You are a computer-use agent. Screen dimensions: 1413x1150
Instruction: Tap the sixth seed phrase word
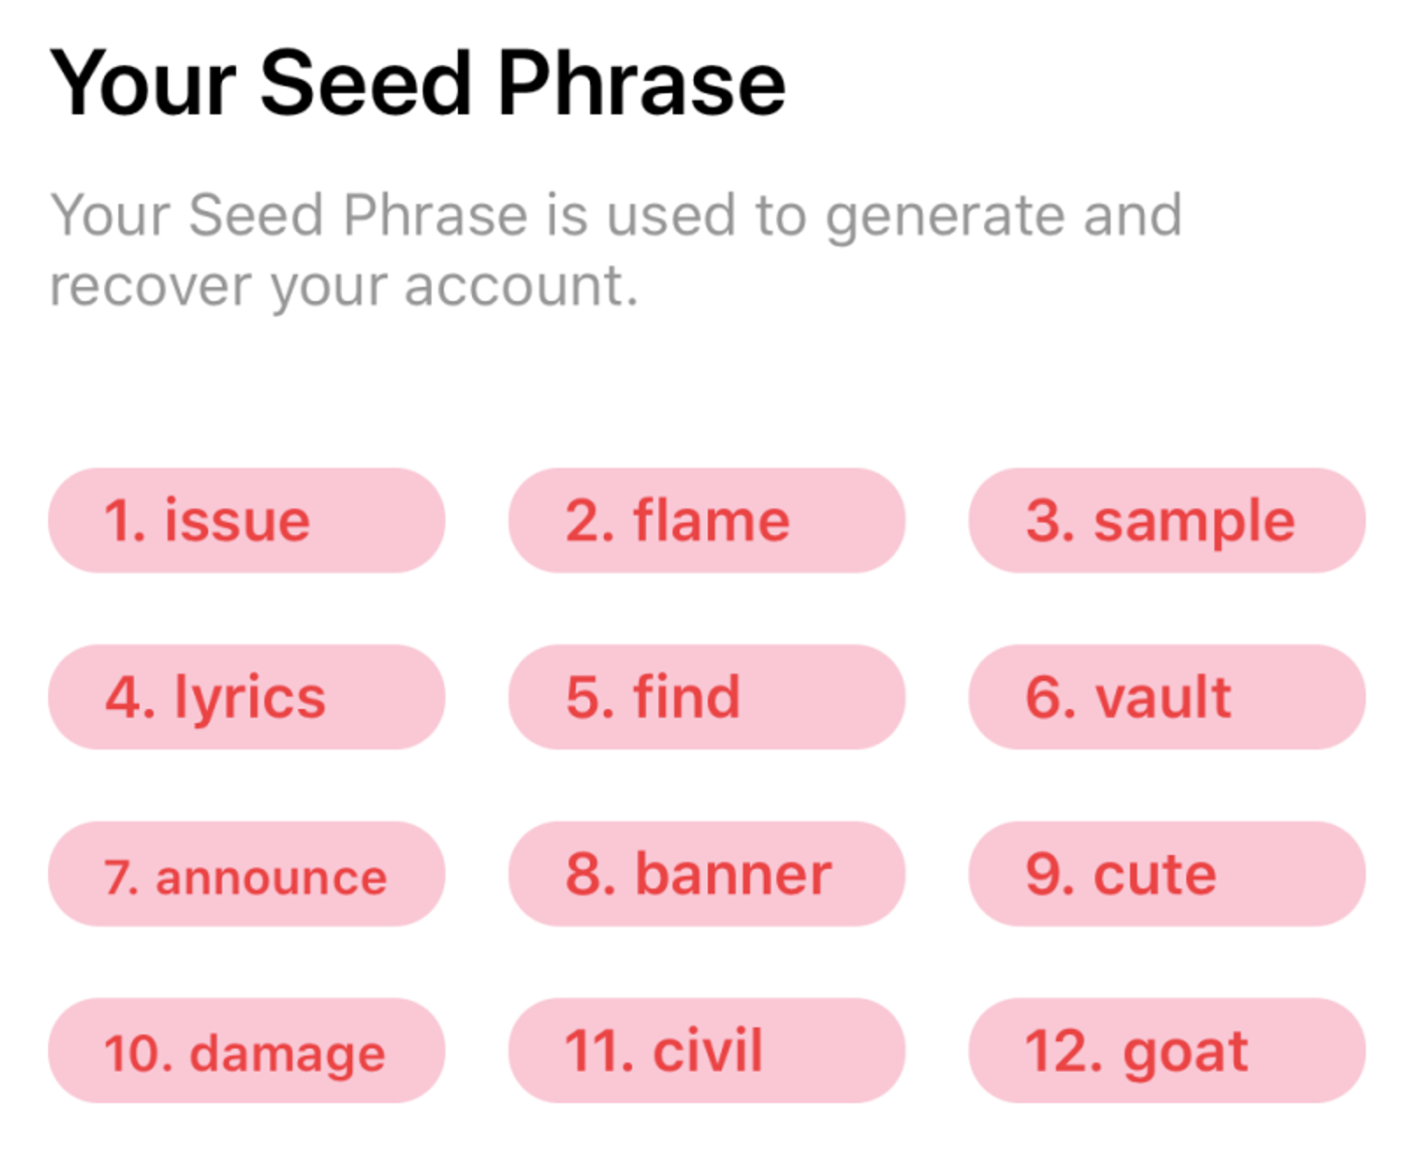pyautogui.click(x=1166, y=697)
